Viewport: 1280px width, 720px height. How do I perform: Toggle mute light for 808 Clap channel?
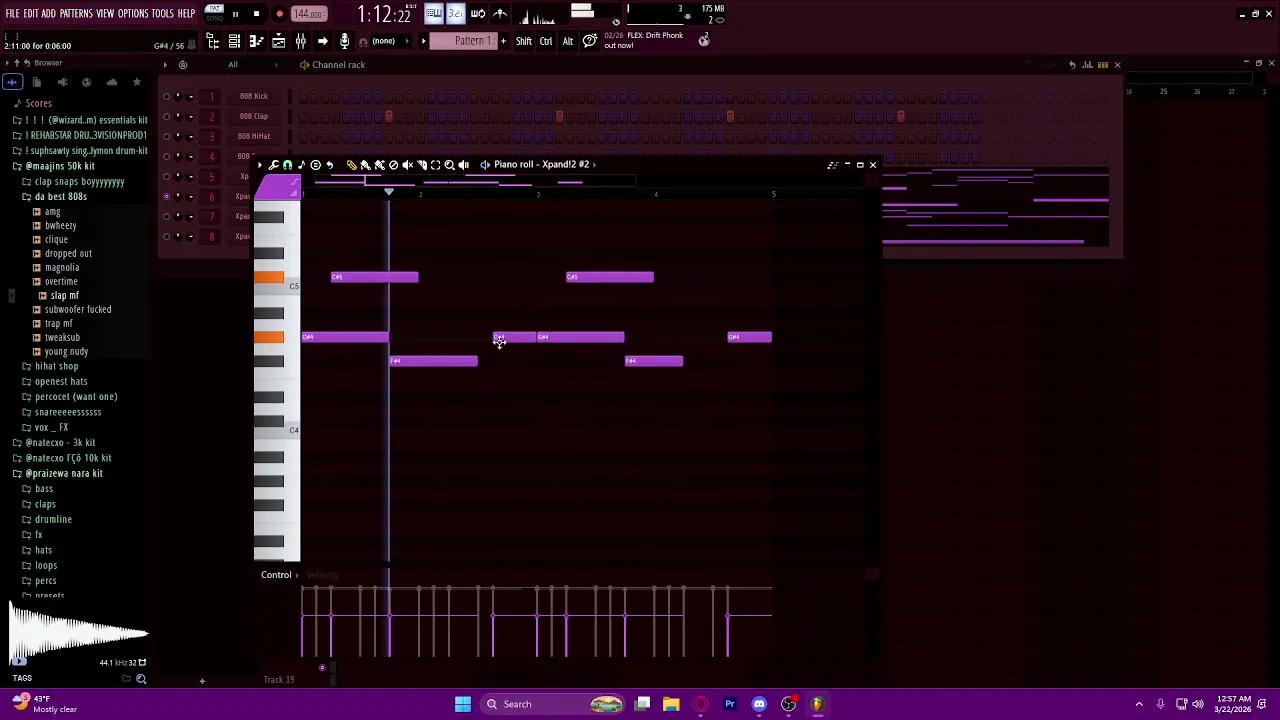point(167,116)
